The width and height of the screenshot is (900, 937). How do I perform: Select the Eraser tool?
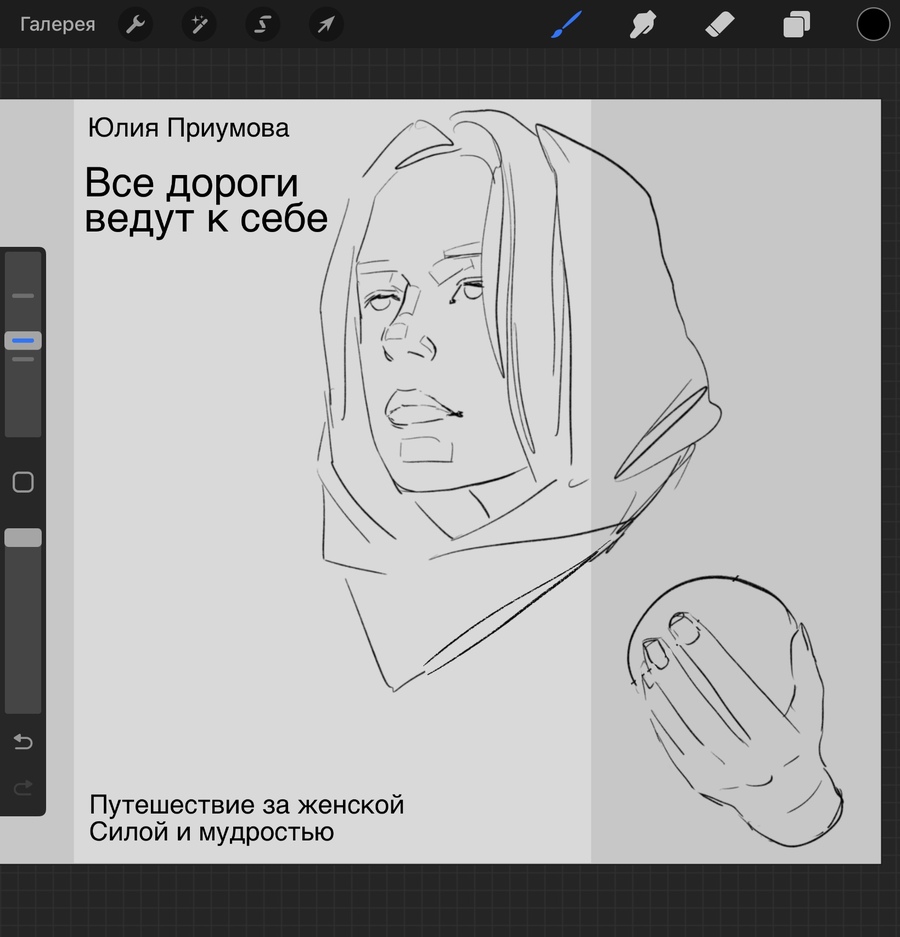pos(720,25)
